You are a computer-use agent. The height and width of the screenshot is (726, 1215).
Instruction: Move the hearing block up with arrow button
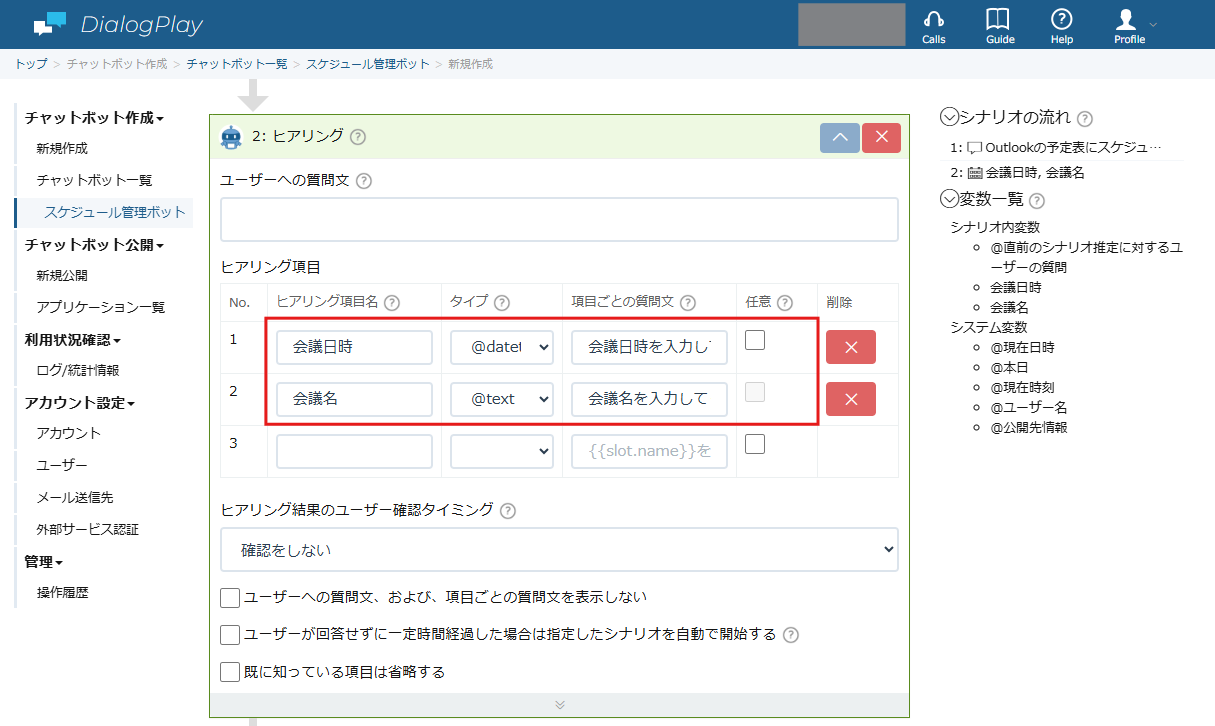pyautogui.click(x=840, y=137)
